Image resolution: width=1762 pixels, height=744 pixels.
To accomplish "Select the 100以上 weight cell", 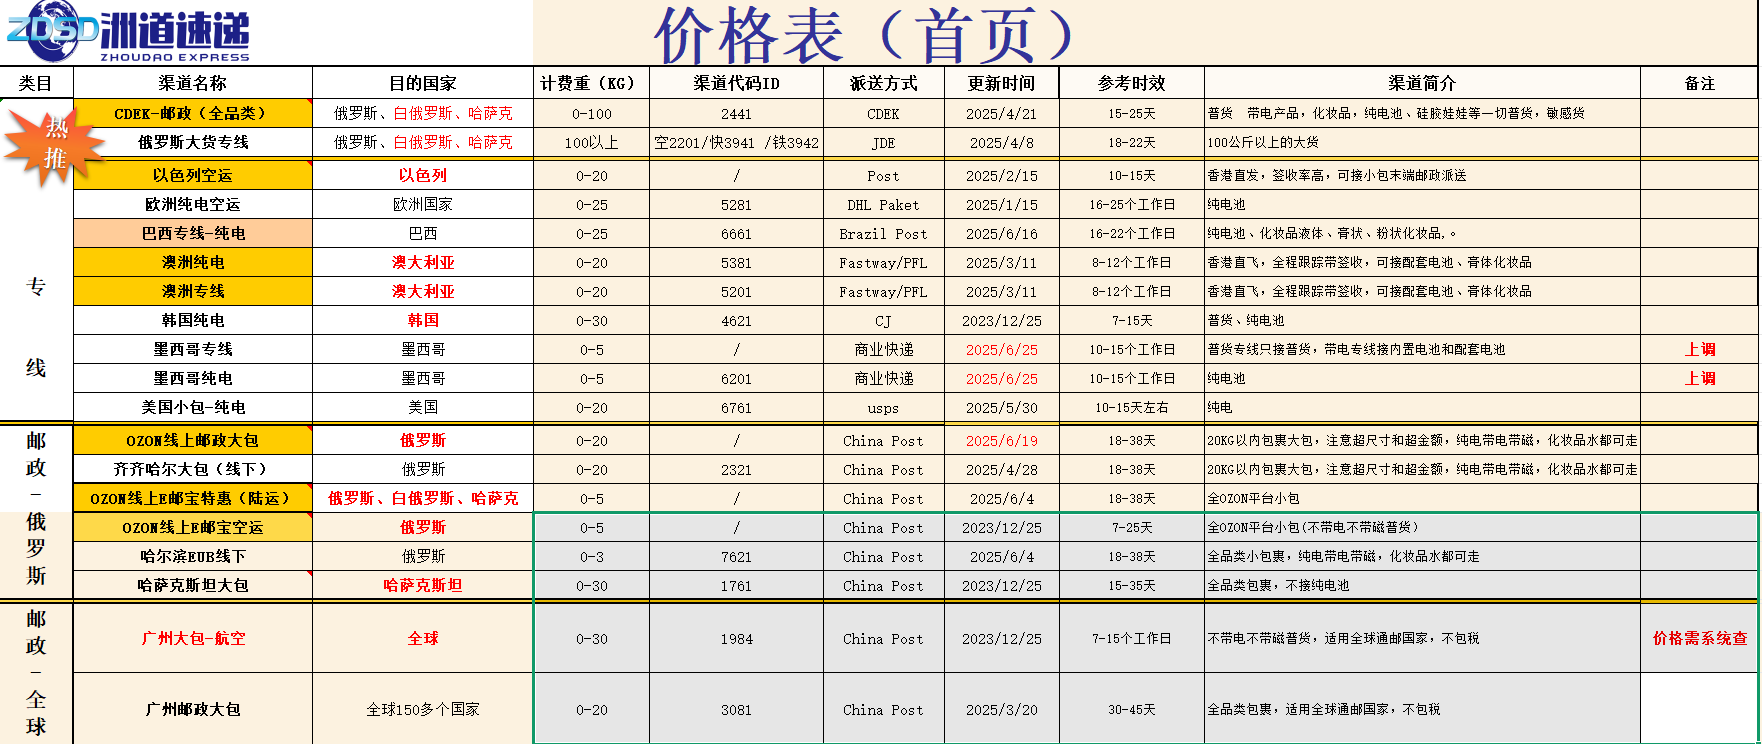I will [592, 143].
